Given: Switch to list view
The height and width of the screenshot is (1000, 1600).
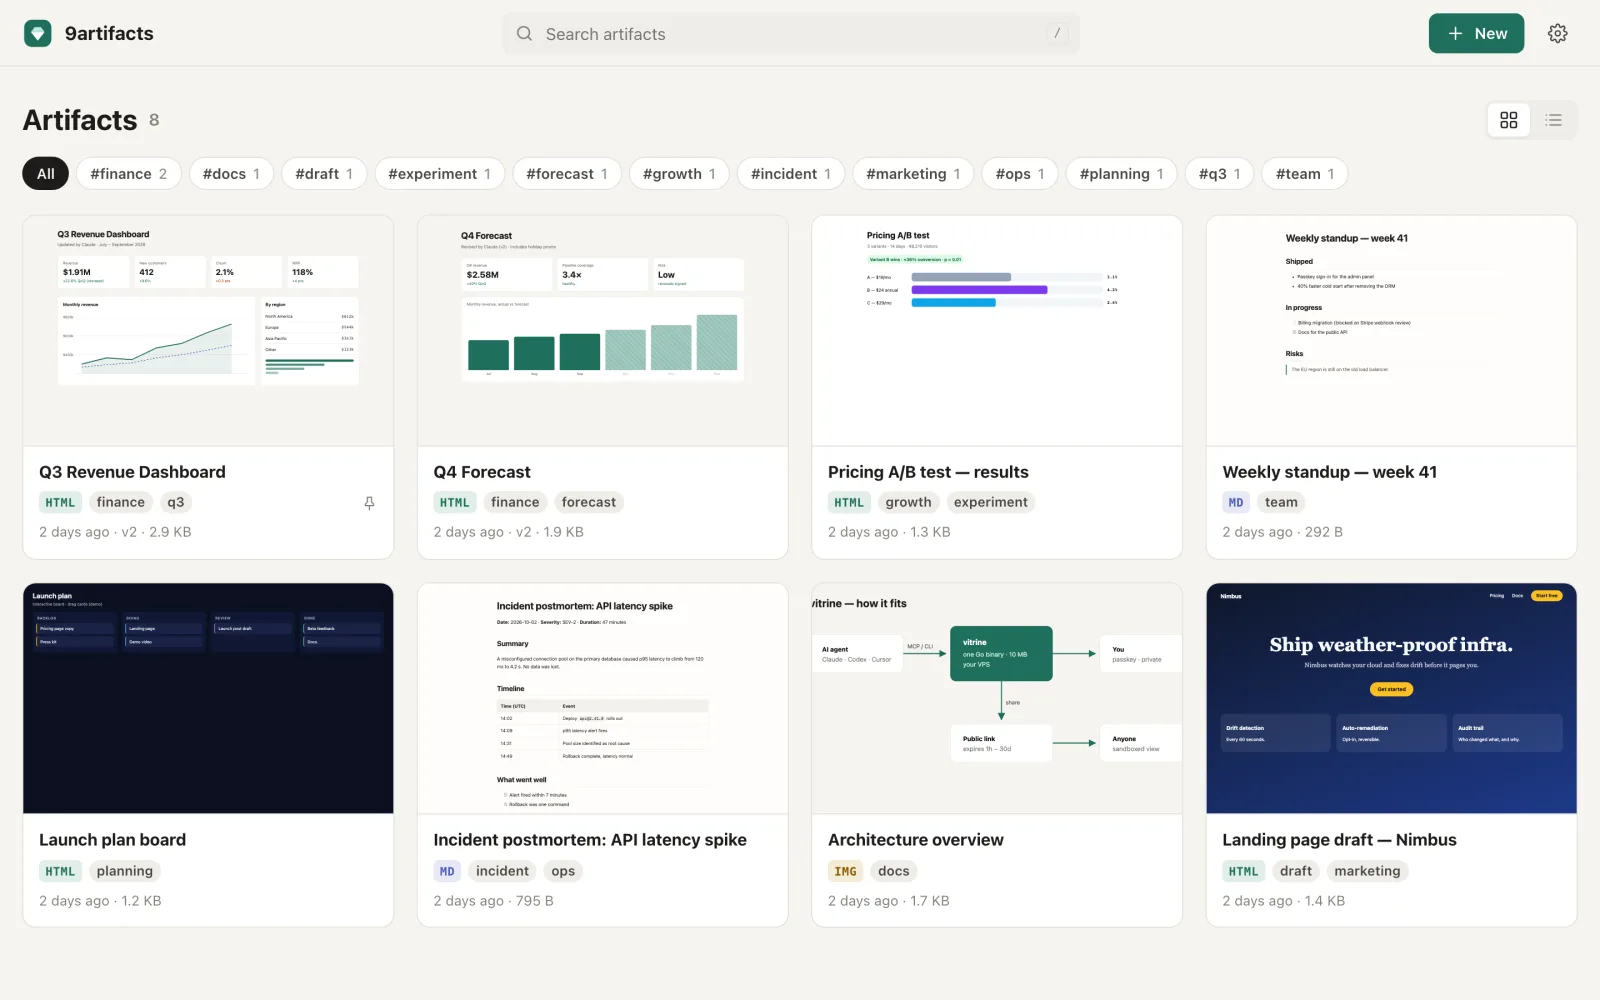Looking at the screenshot, I should pyautogui.click(x=1553, y=120).
